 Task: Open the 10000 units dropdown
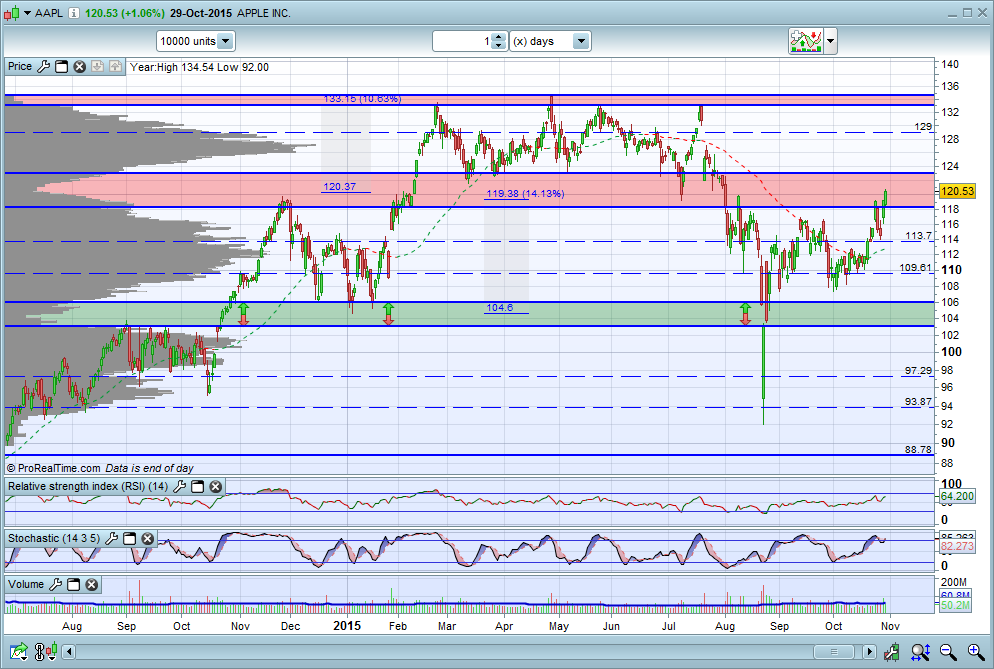(196, 41)
